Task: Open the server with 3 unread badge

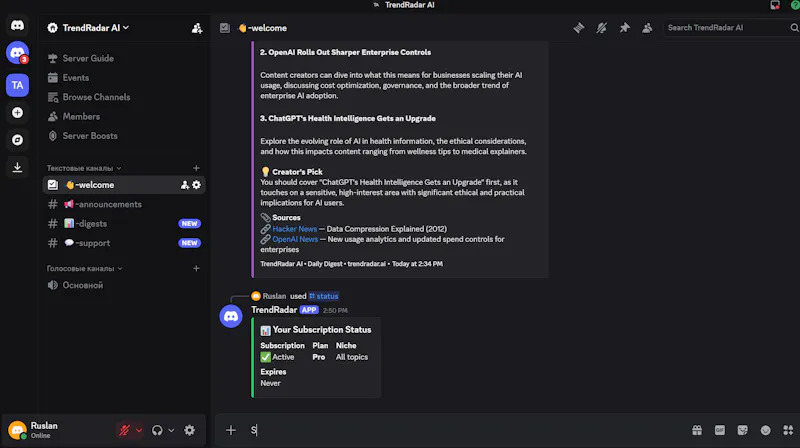Action: point(17,53)
